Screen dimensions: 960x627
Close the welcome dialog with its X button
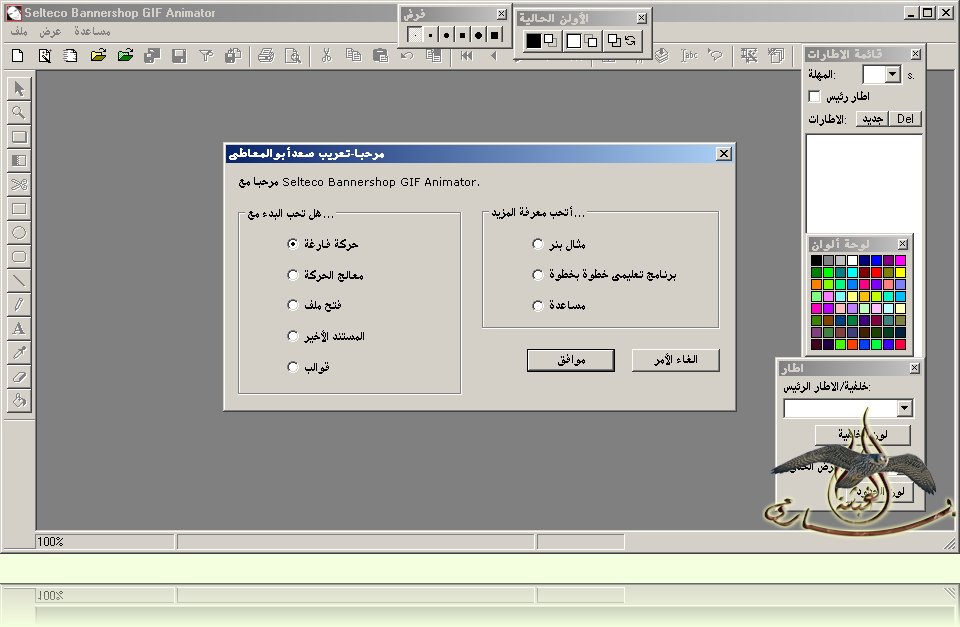(x=724, y=154)
